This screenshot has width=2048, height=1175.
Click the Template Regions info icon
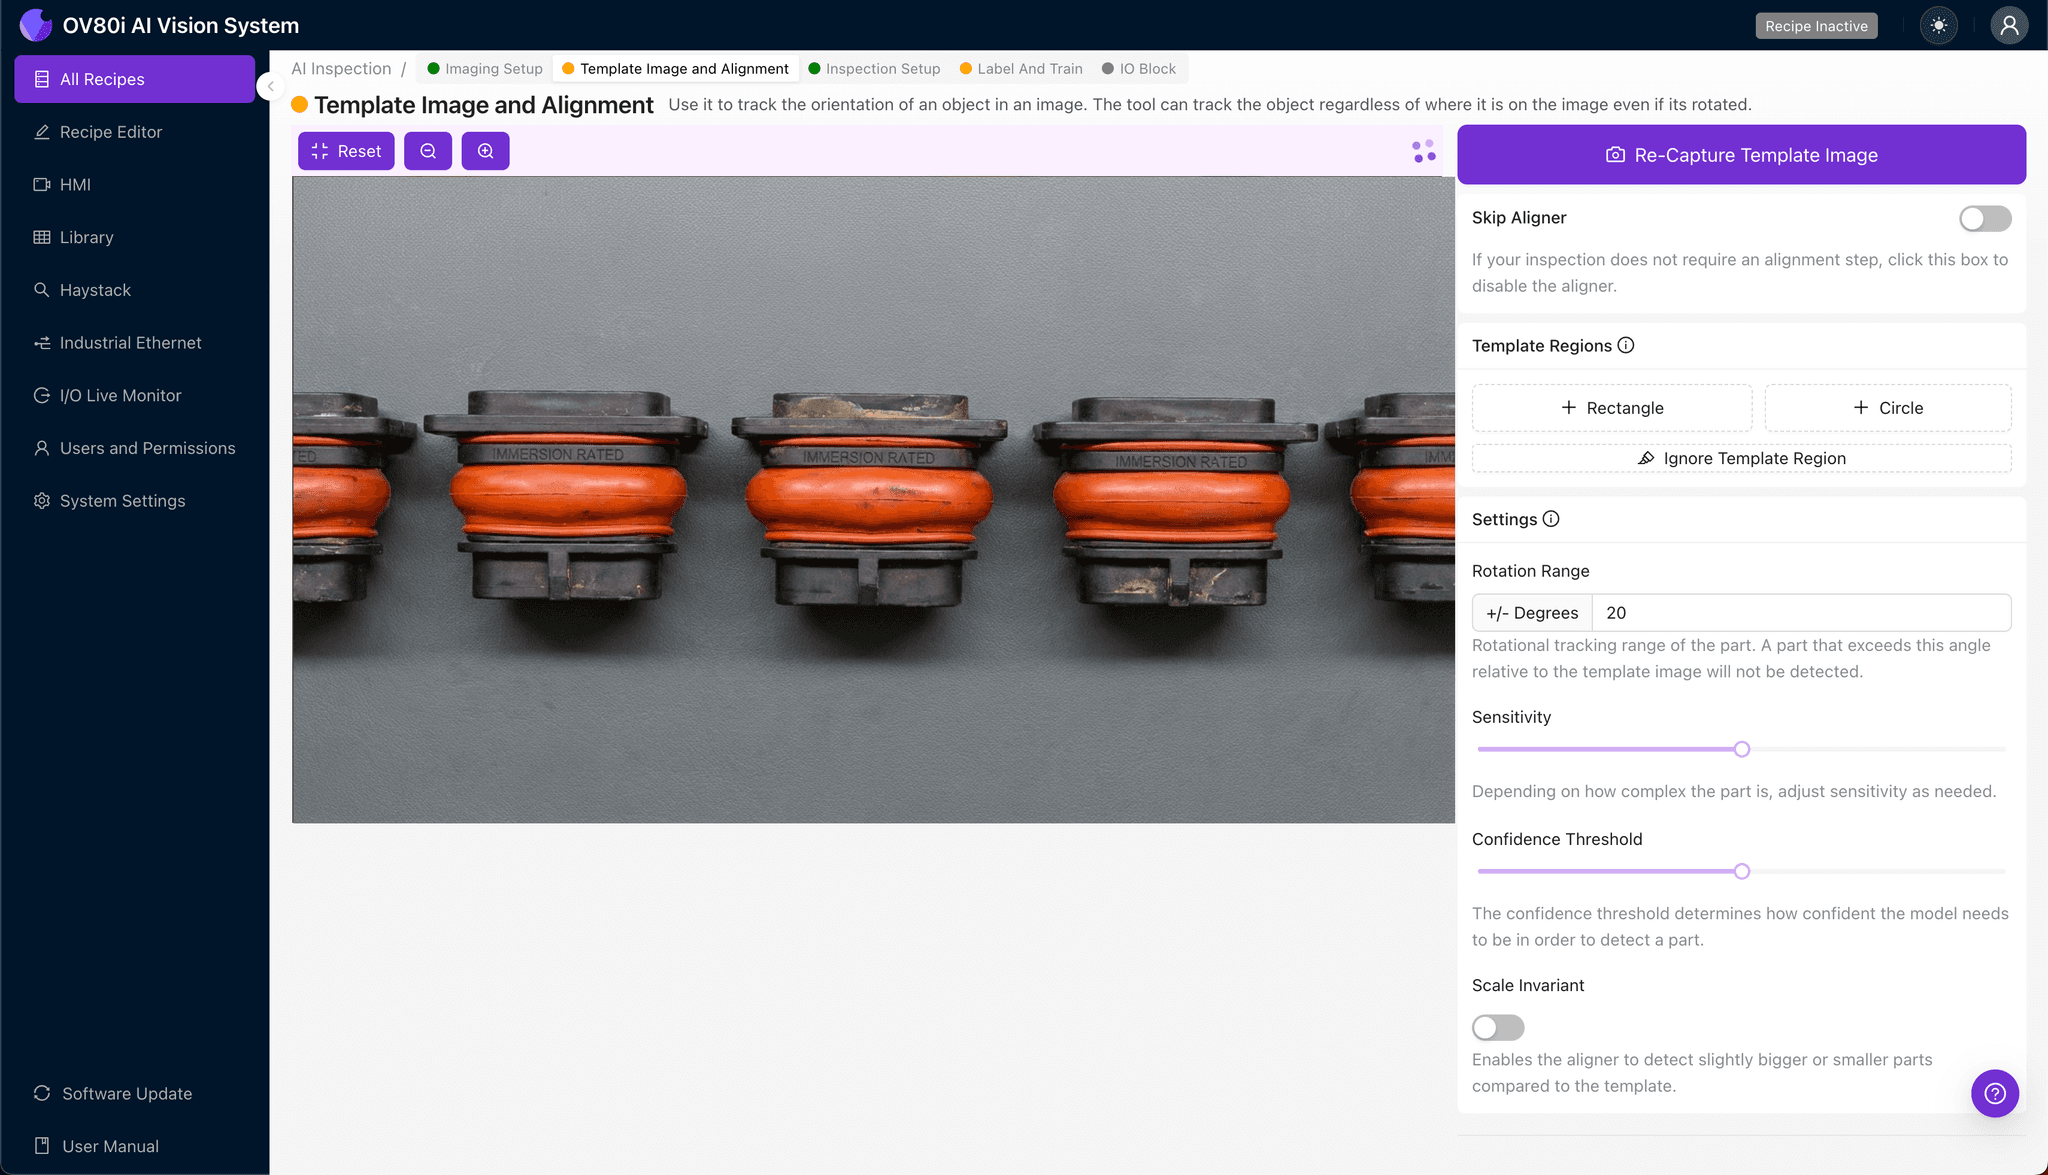[x=1626, y=345]
